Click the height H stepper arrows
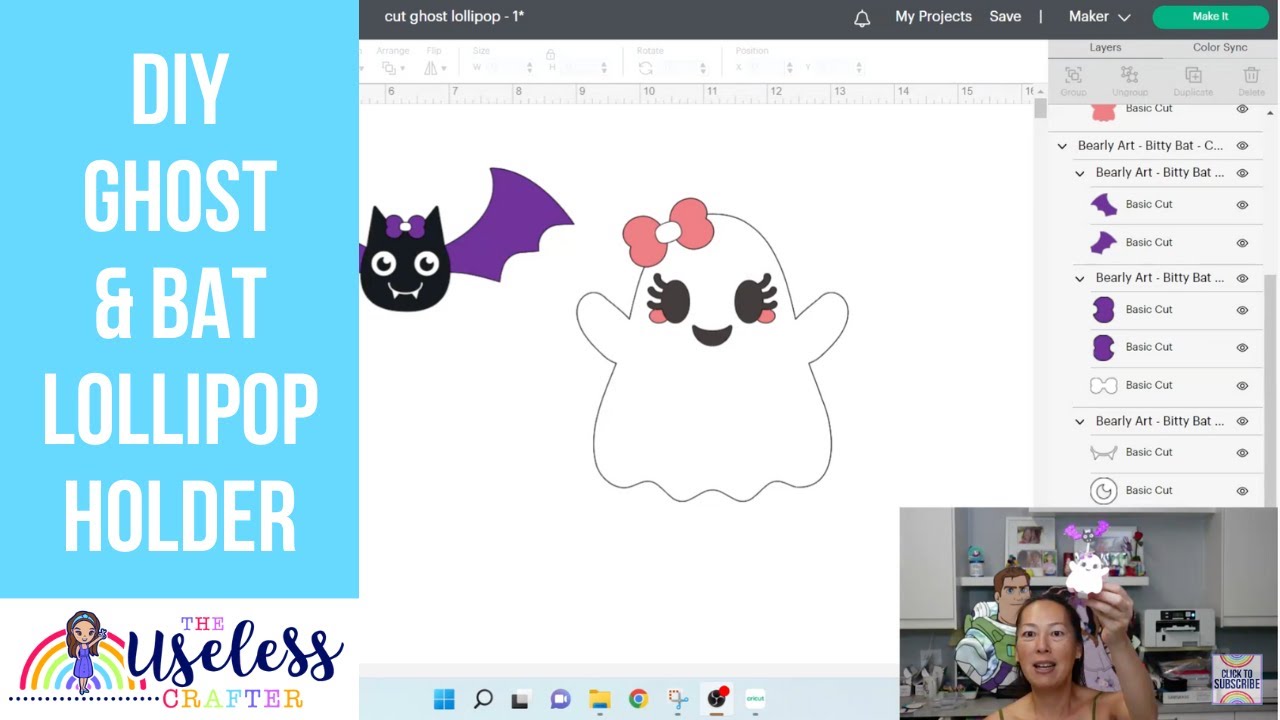This screenshot has width=1280, height=720. [604, 68]
